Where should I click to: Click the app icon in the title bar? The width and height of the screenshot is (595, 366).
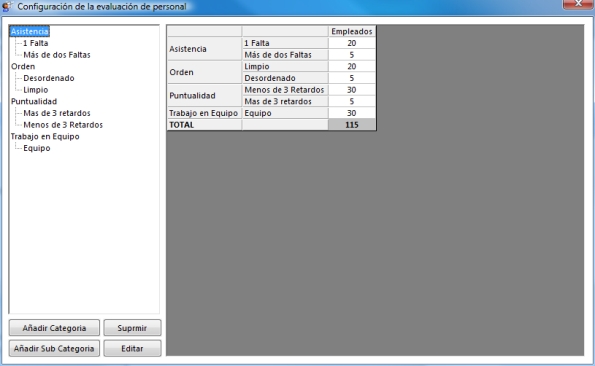(x=8, y=6)
